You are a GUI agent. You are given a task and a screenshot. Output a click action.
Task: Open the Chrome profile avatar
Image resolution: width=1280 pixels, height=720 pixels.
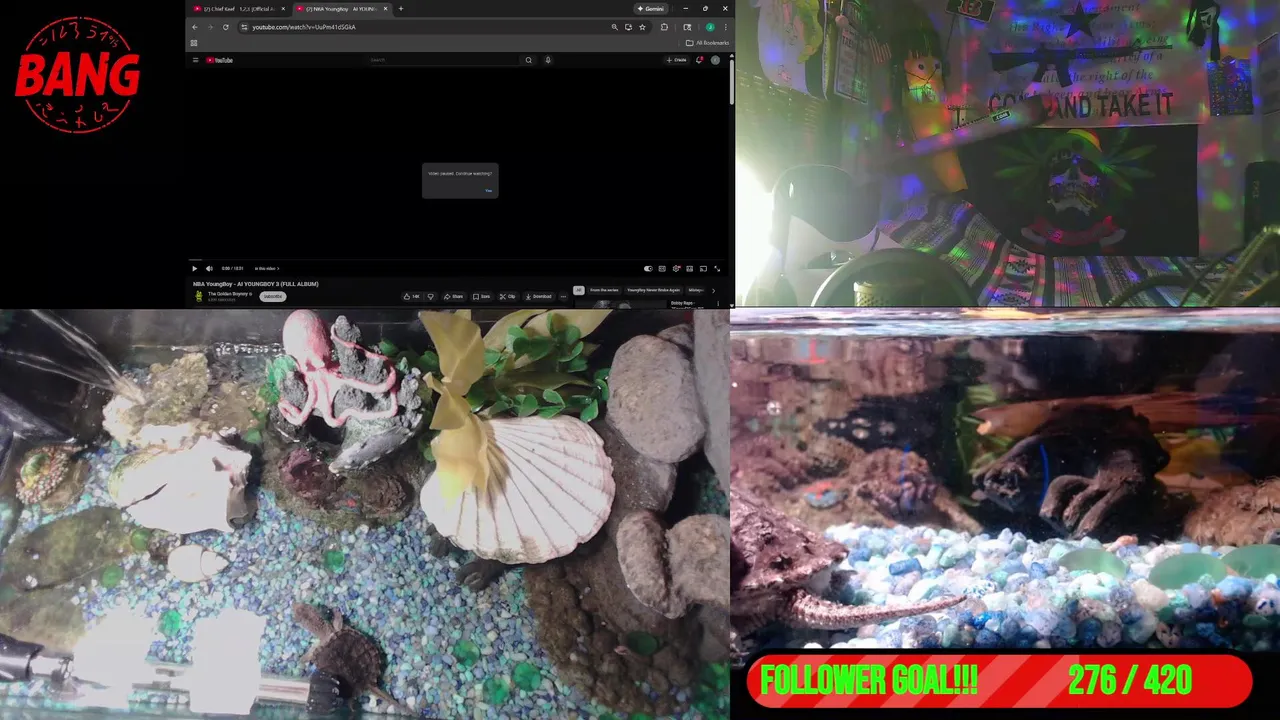(710, 27)
